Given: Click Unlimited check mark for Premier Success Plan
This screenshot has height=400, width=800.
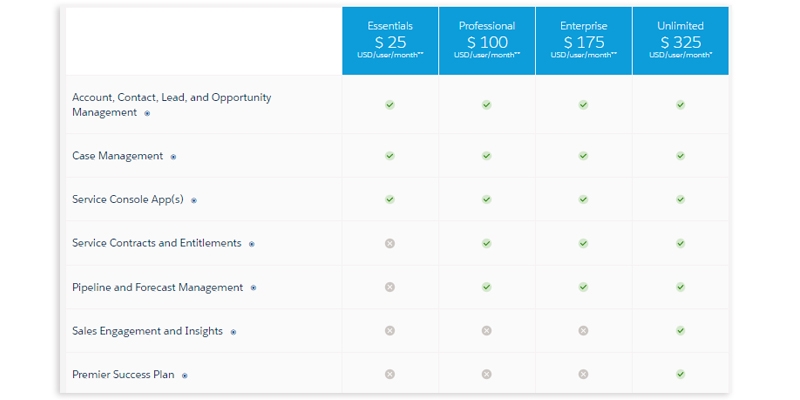Looking at the screenshot, I should click(x=680, y=374).
